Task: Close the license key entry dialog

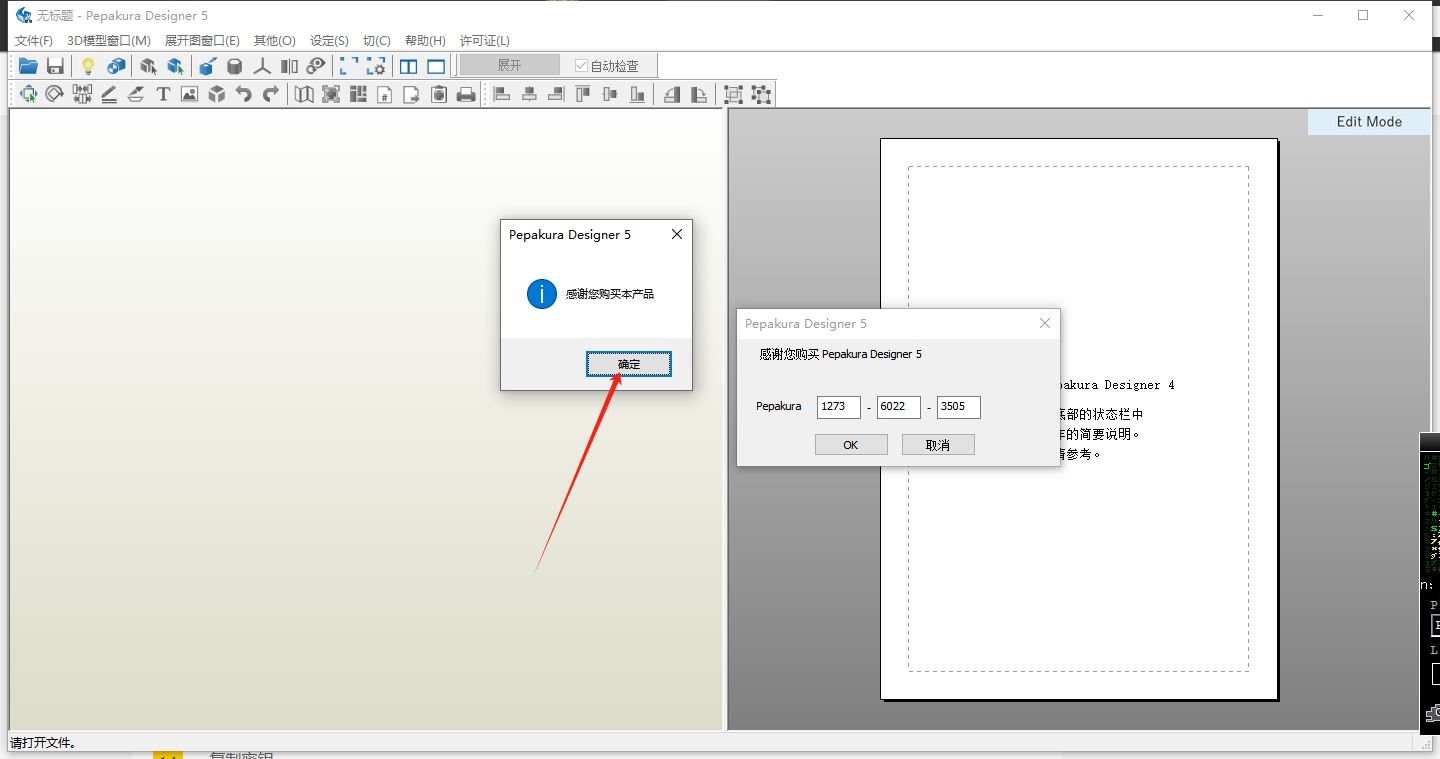Action: tap(1045, 323)
